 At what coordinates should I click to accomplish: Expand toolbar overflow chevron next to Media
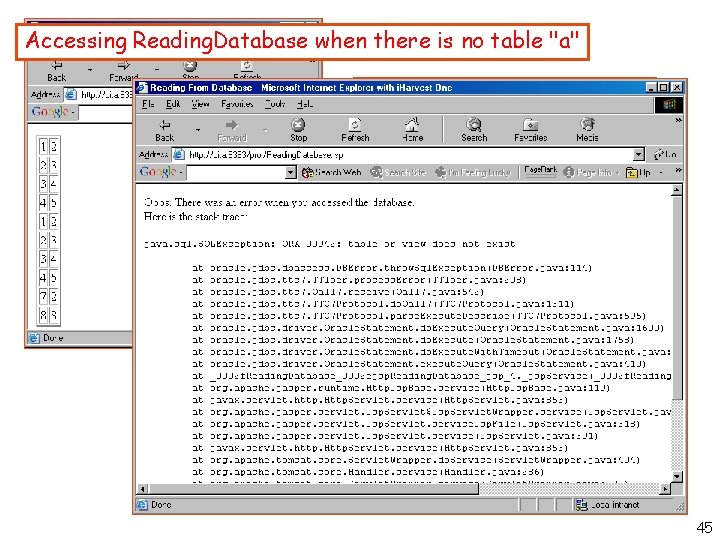[x=678, y=120]
